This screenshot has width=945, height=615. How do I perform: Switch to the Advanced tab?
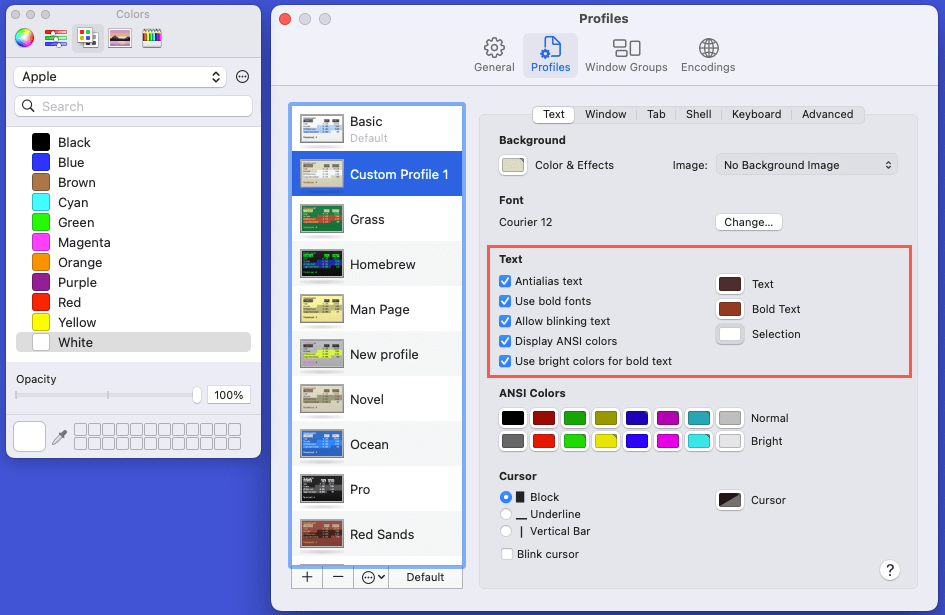click(x=827, y=114)
